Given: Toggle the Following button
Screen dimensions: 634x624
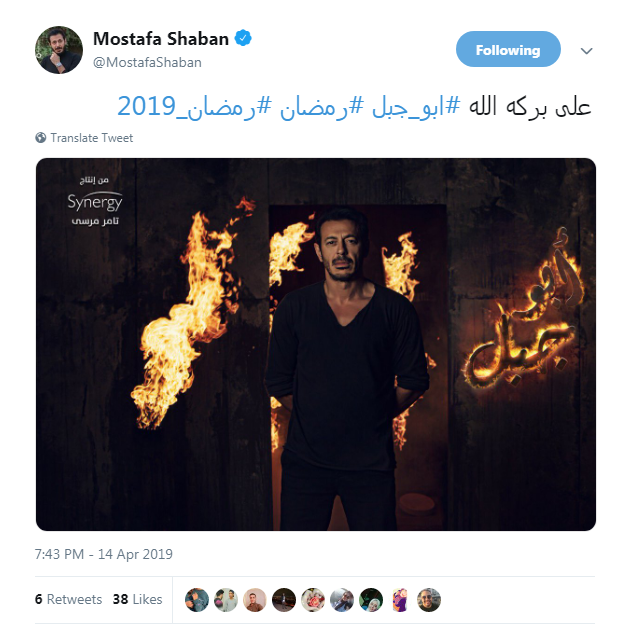Looking at the screenshot, I should 508,49.
